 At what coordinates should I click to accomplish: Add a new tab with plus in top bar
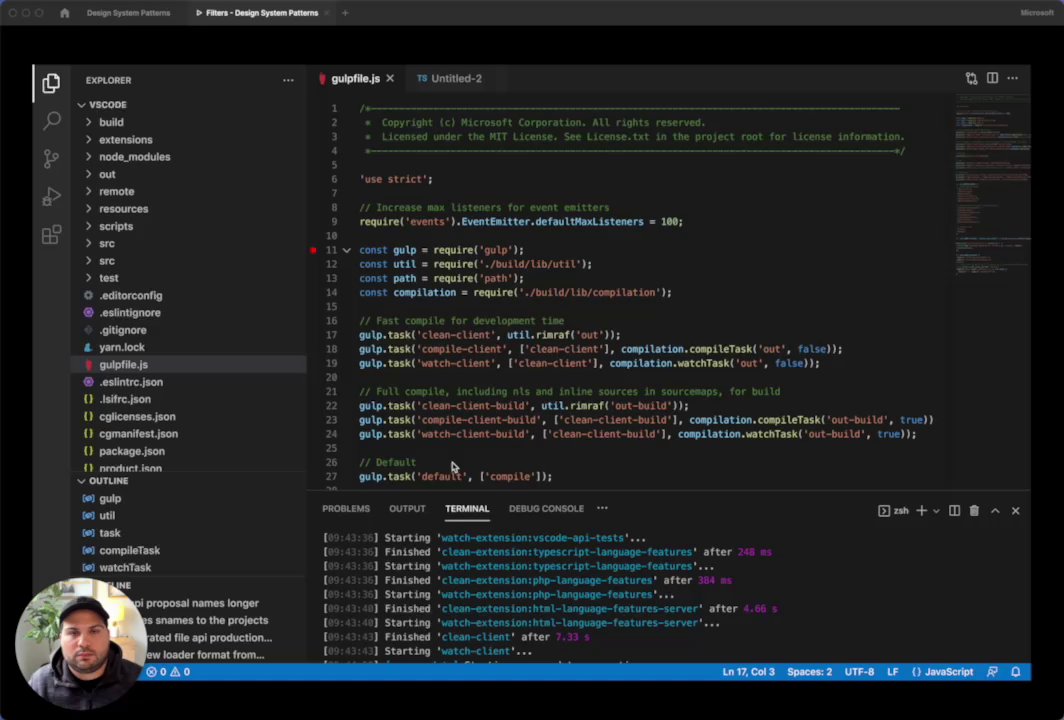(x=345, y=13)
